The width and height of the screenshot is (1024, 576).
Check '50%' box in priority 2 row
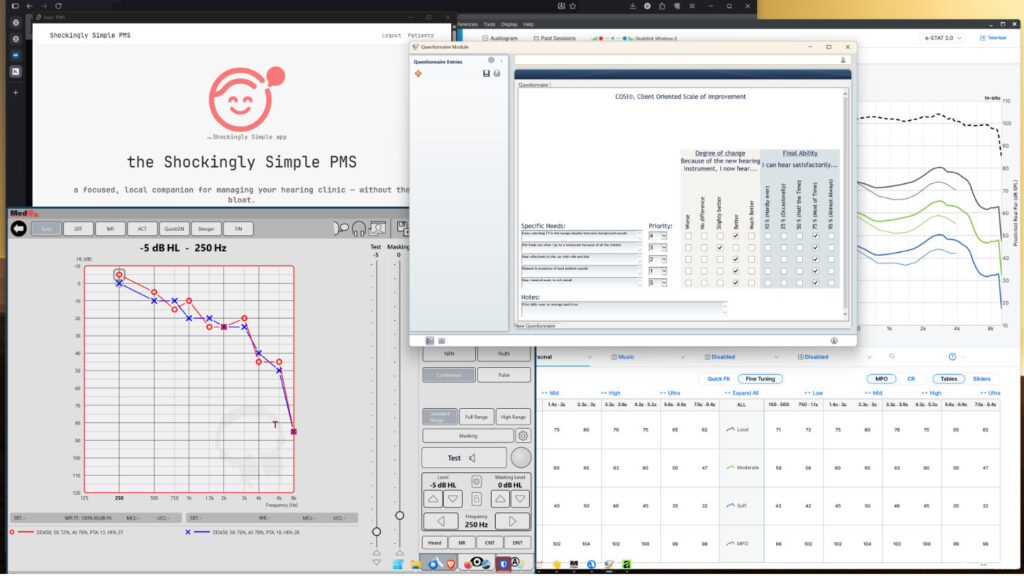coord(799,259)
